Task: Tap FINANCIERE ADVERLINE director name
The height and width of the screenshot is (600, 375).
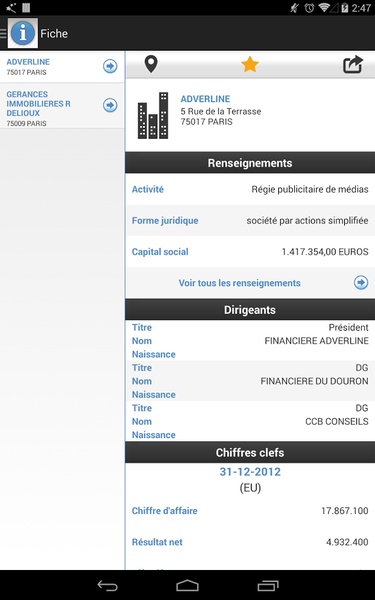Action: click(x=316, y=341)
